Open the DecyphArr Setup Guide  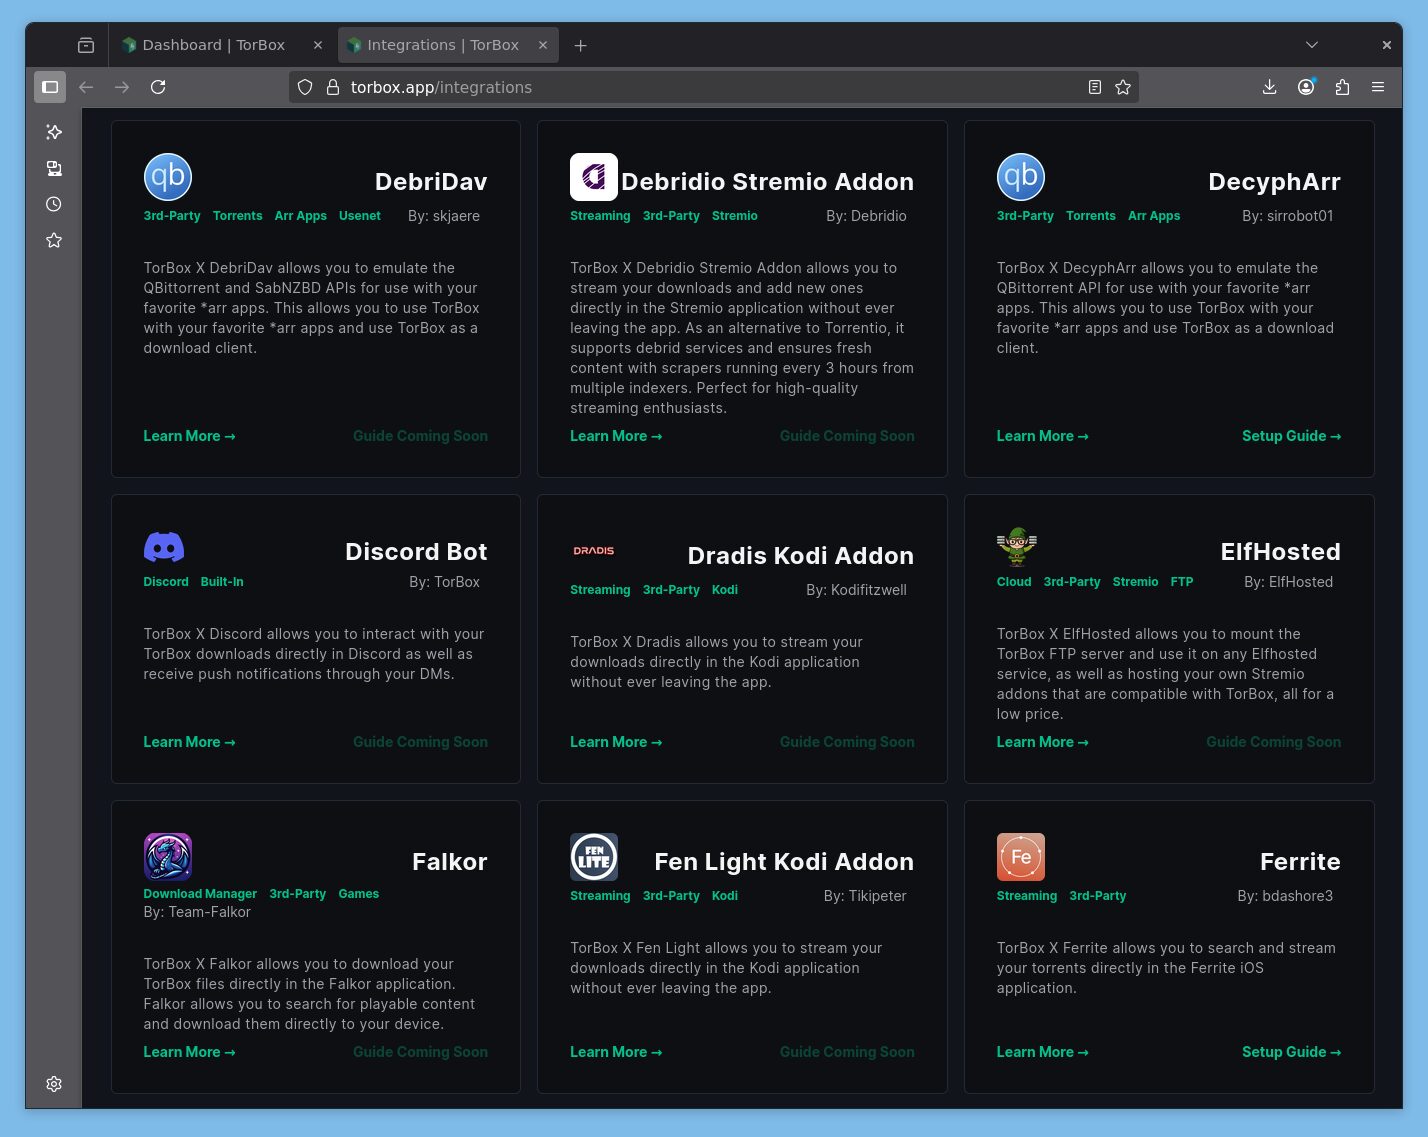click(1292, 436)
